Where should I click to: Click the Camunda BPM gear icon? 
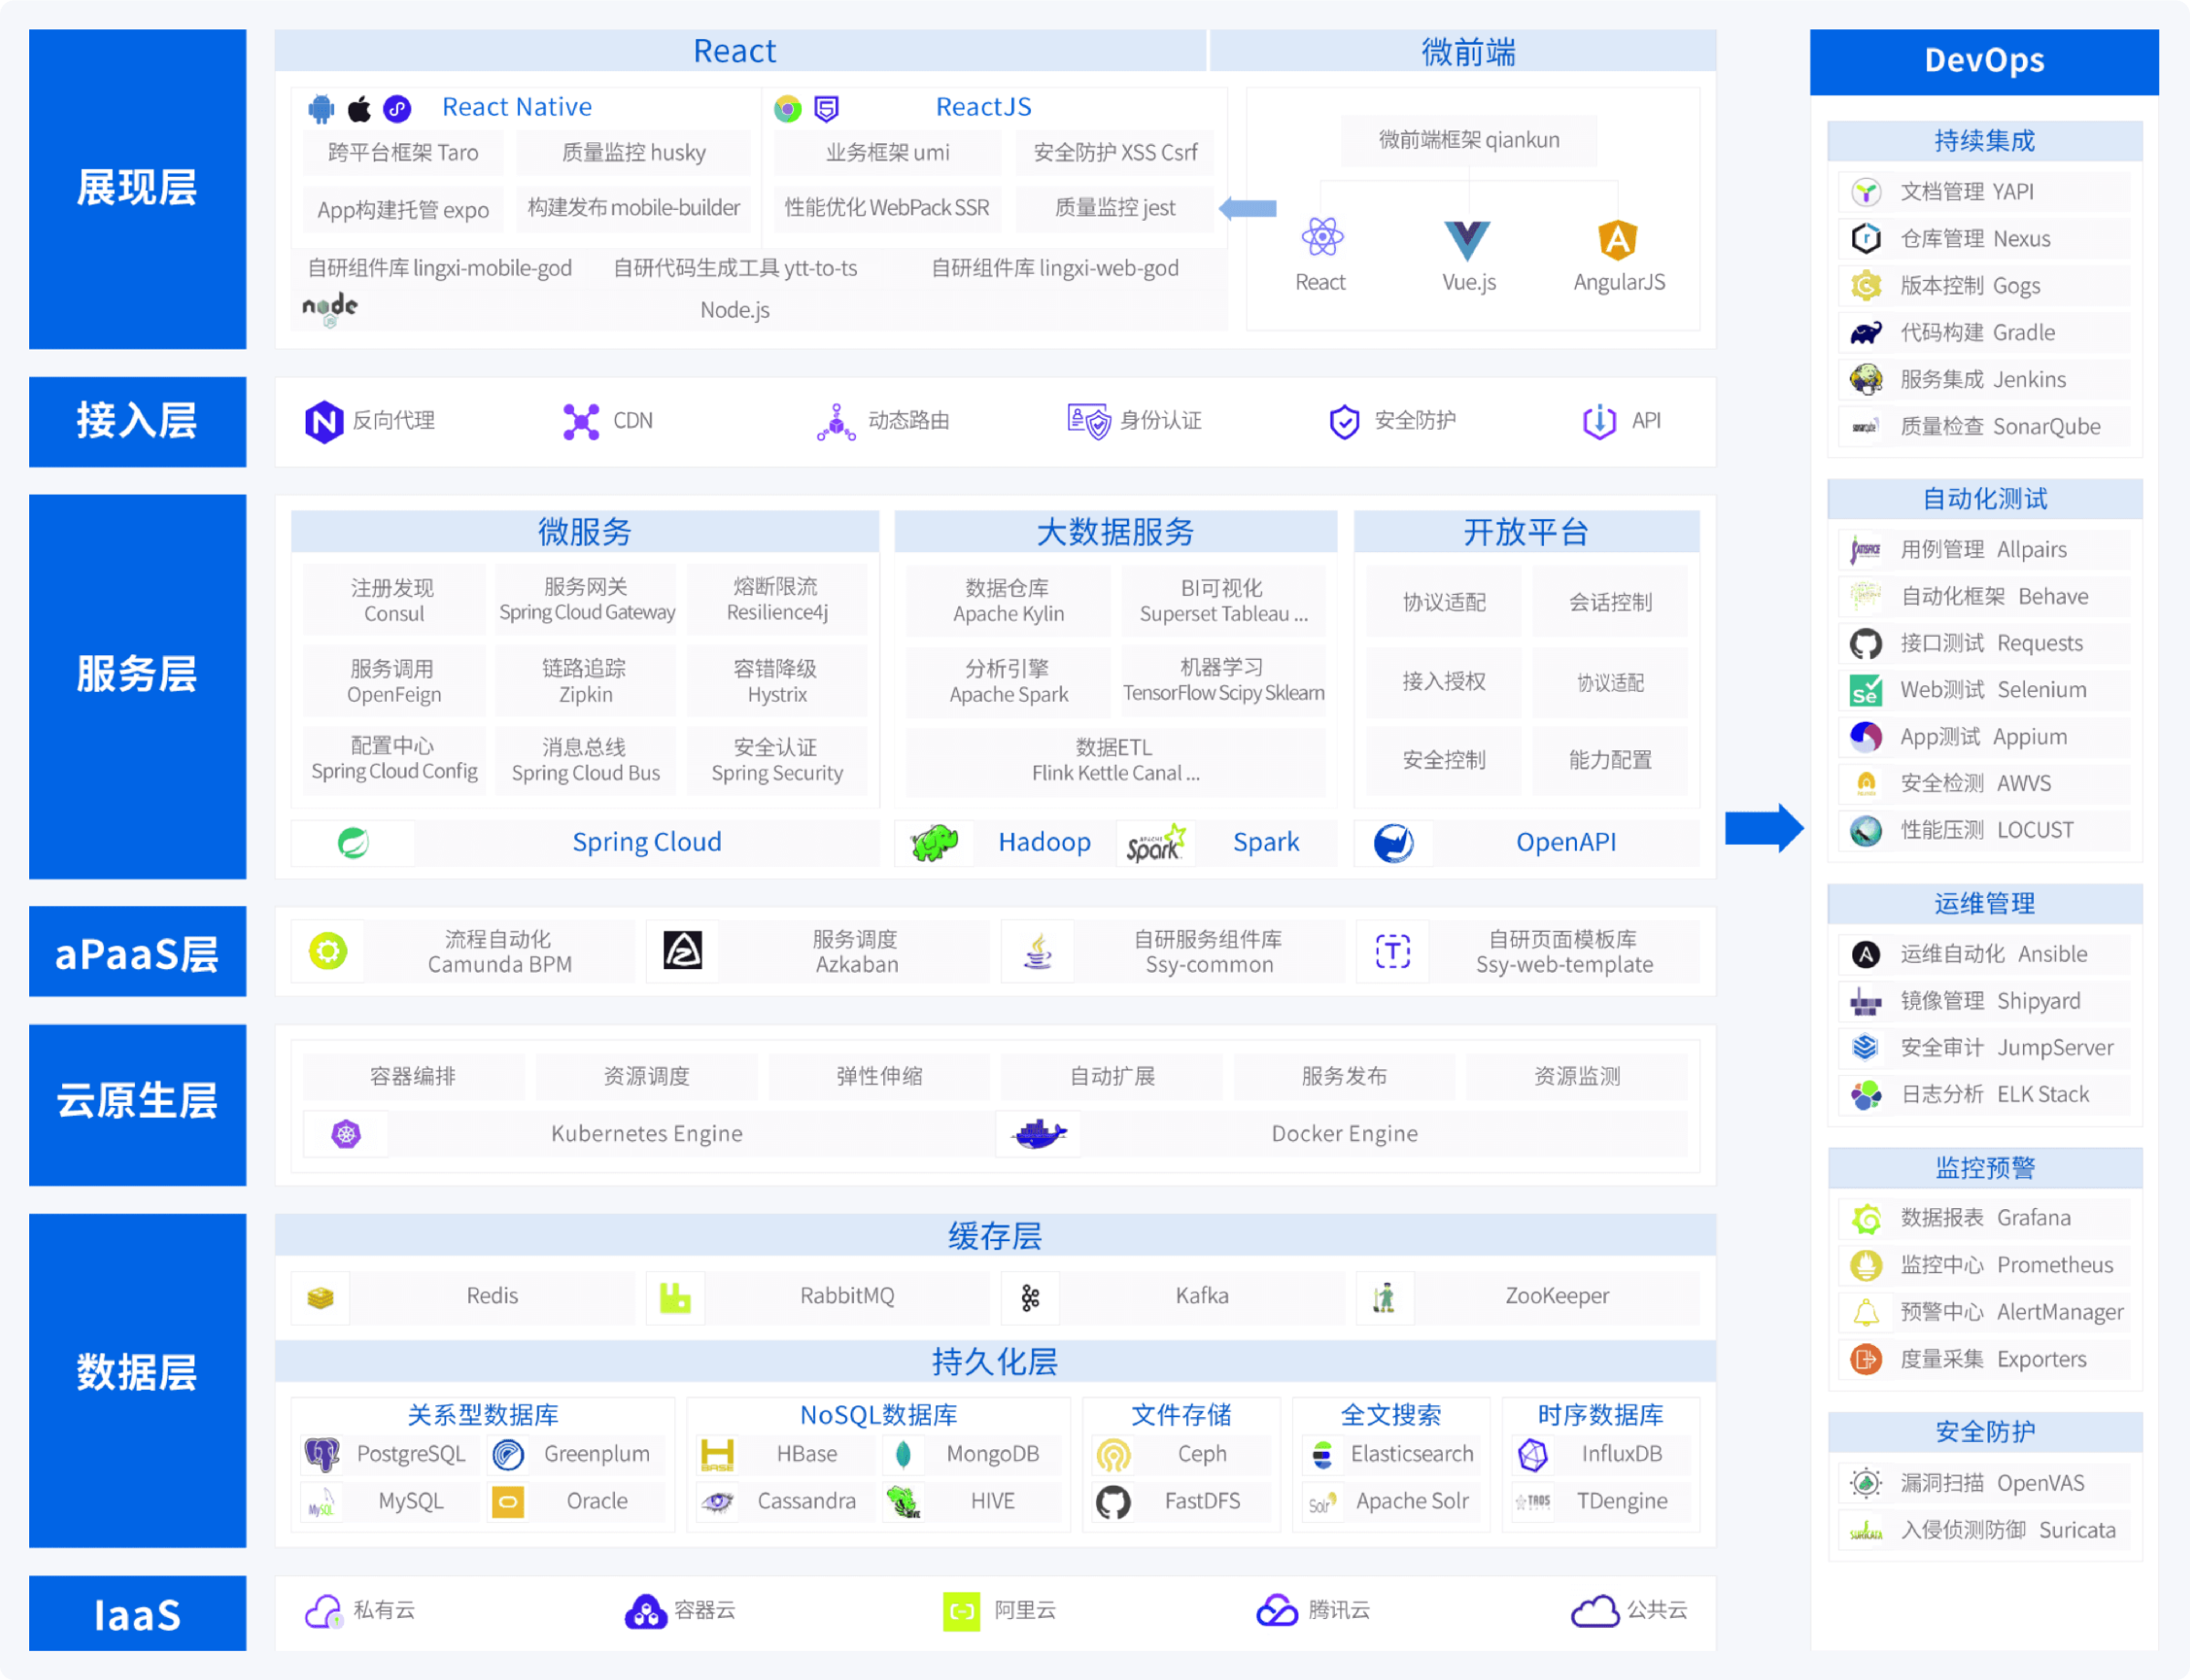click(328, 951)
